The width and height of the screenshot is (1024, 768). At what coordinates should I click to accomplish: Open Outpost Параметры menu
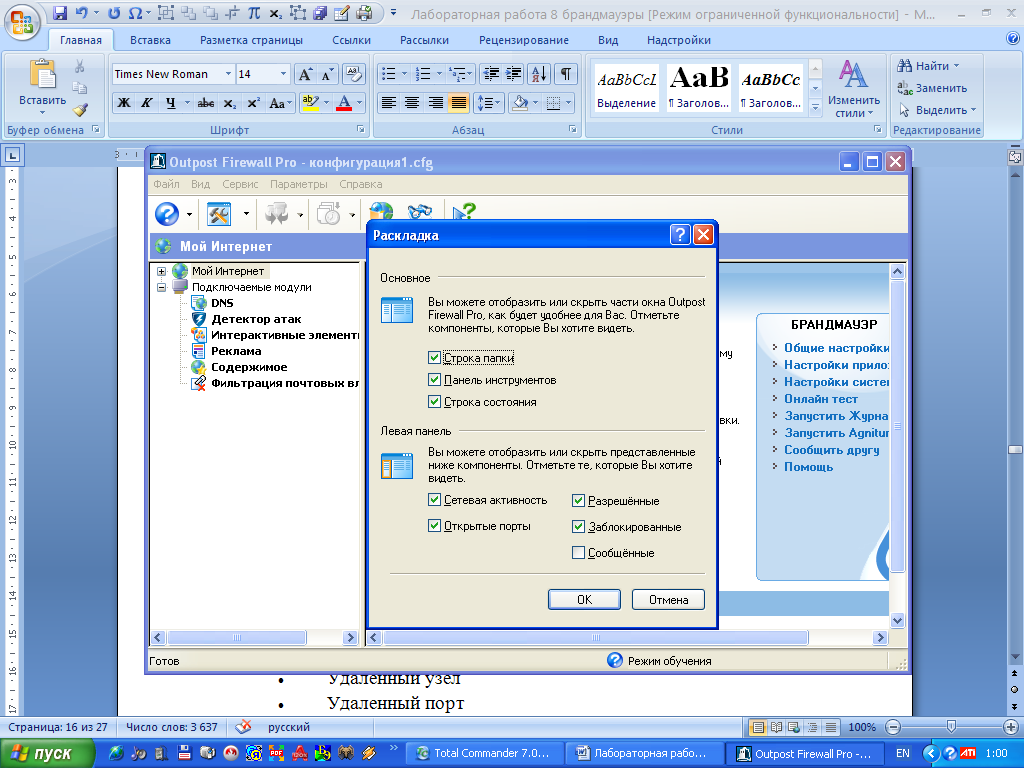click(299, 184)
